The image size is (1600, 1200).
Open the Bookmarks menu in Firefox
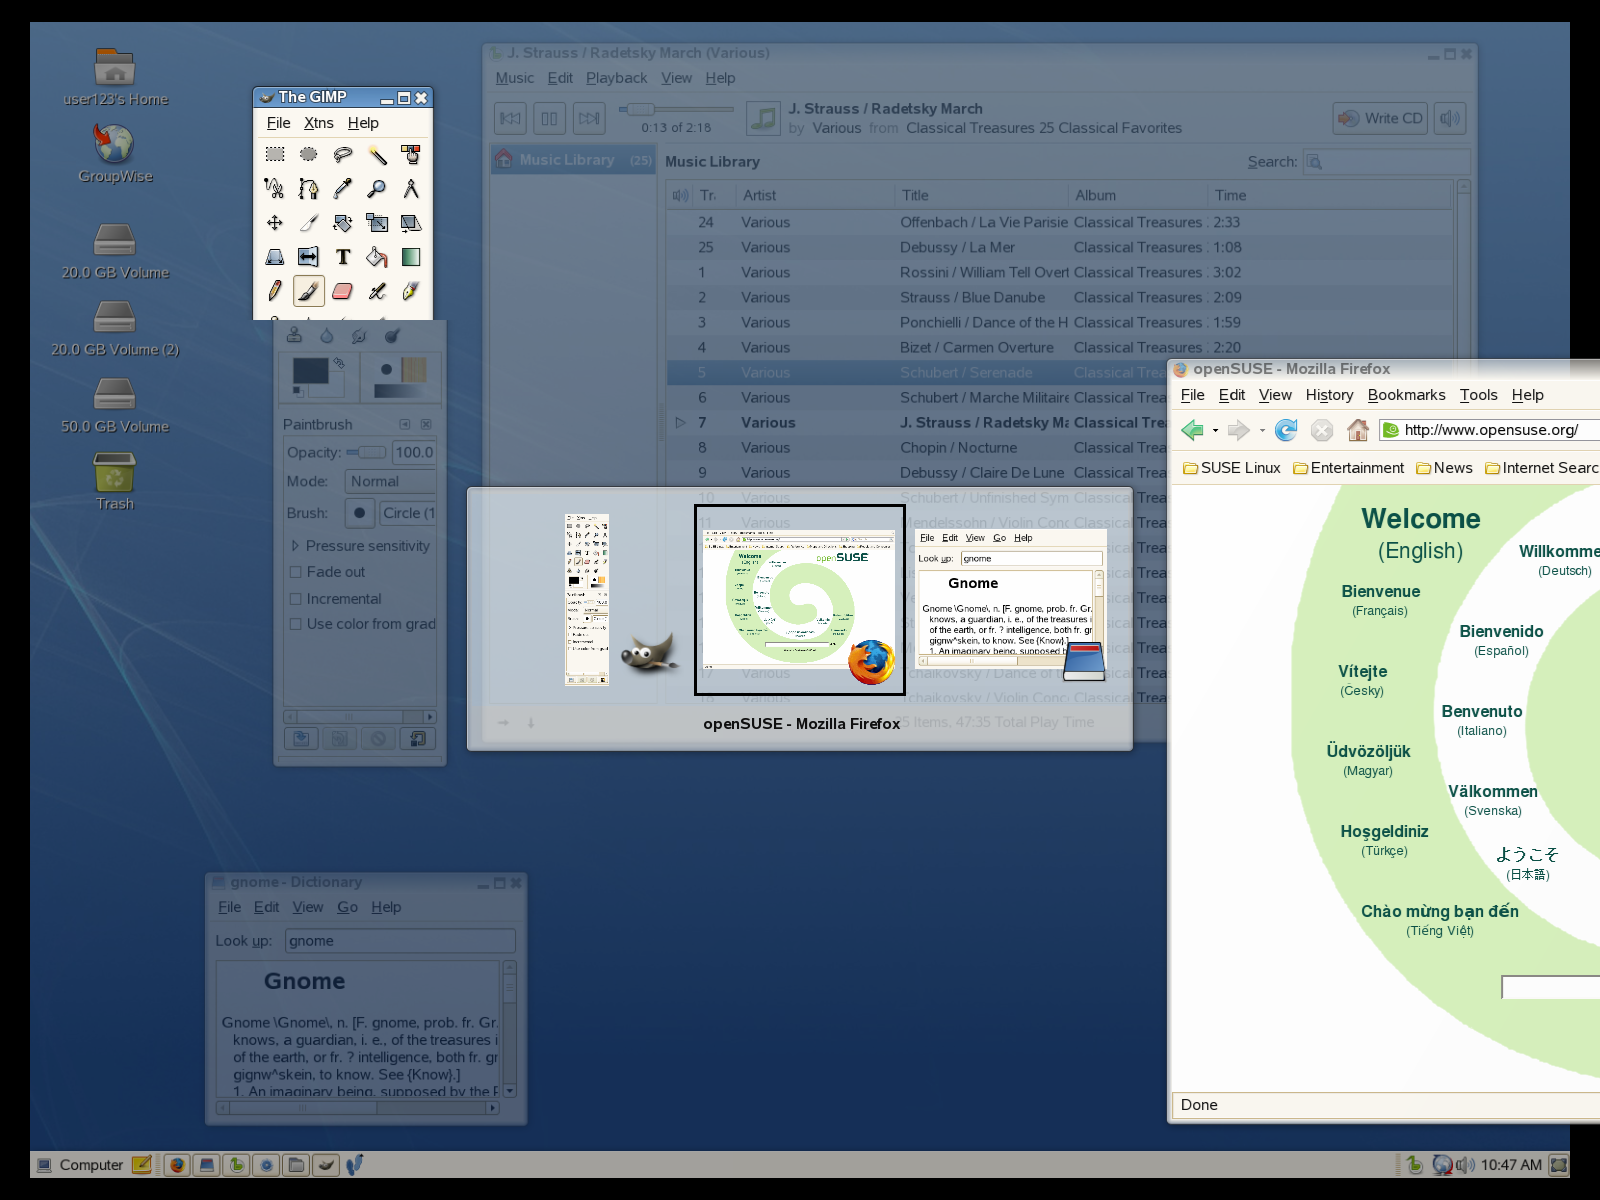click(x=1406, y=395)
